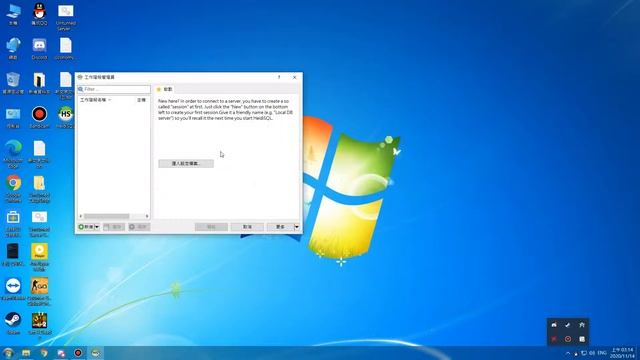Image resolution: width=640 pixels, height=360 pixels.
Task: Open the Unturned Server desktop shortcut
Action: point(66,17)
